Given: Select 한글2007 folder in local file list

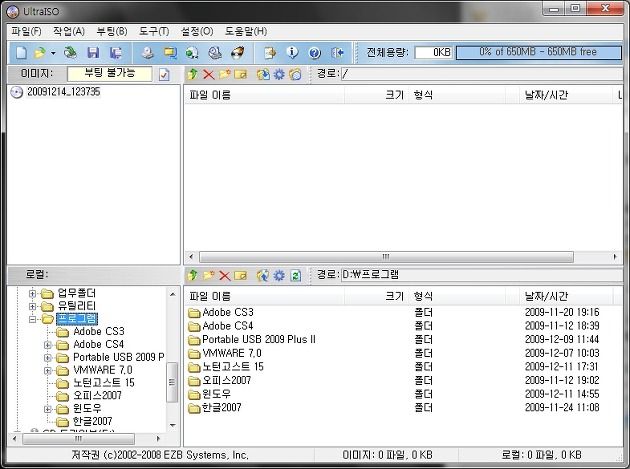Looking at the screenshot, I should [x=221, y=408].
